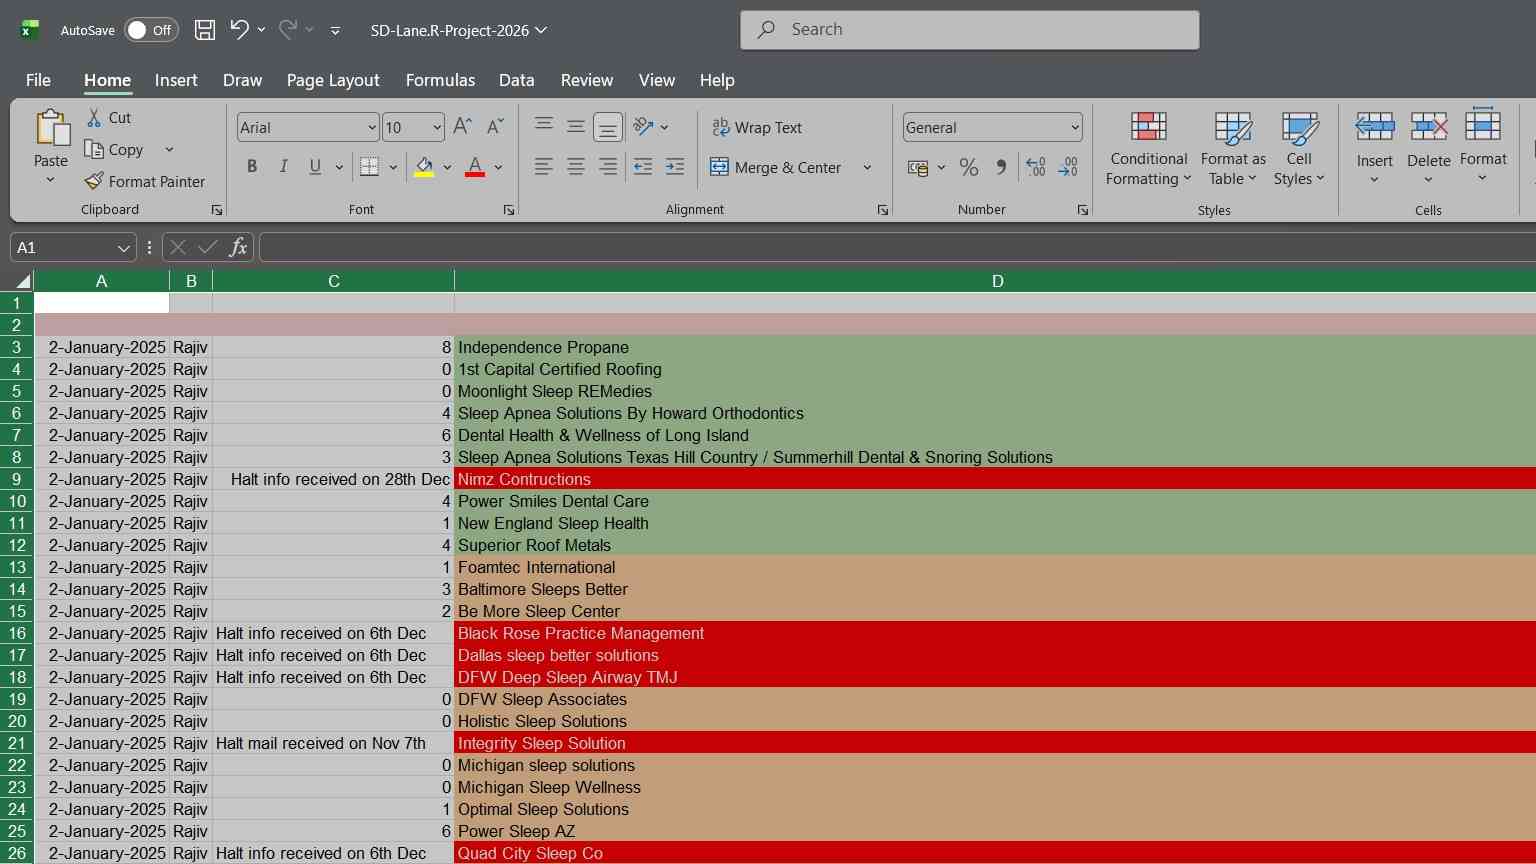Click the Search box in title bar
1536x864 pixels.
pyautogui.click(x=970, y=30)
